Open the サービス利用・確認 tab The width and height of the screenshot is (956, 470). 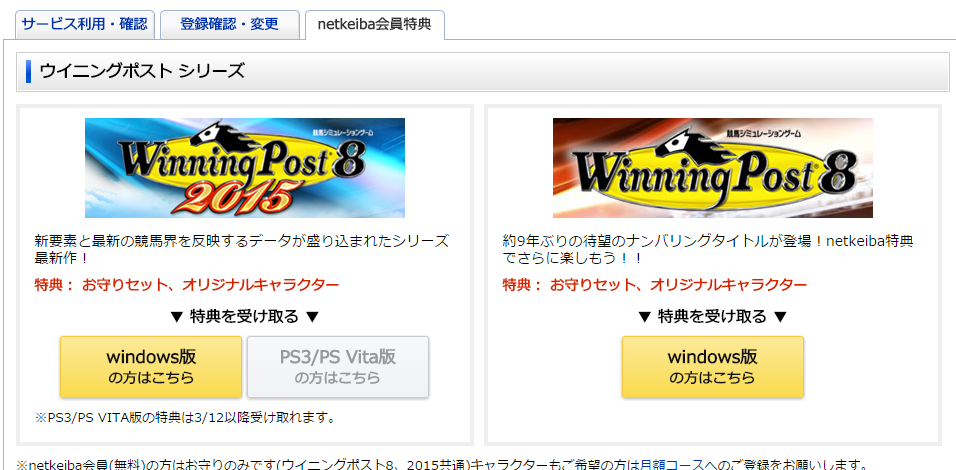coord(85,24)
